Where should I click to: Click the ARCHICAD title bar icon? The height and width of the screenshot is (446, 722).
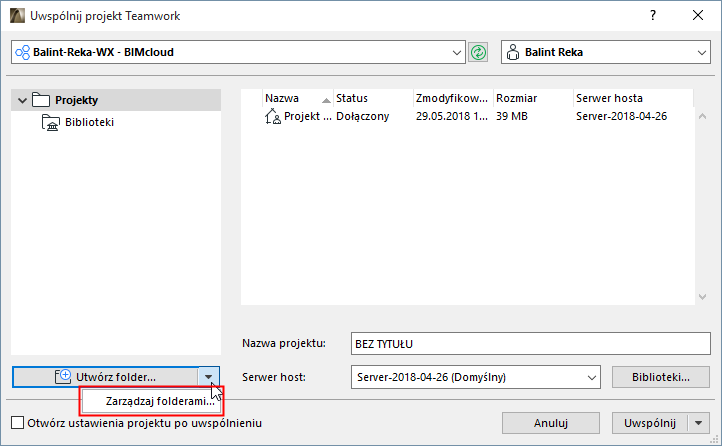(17, 16)
